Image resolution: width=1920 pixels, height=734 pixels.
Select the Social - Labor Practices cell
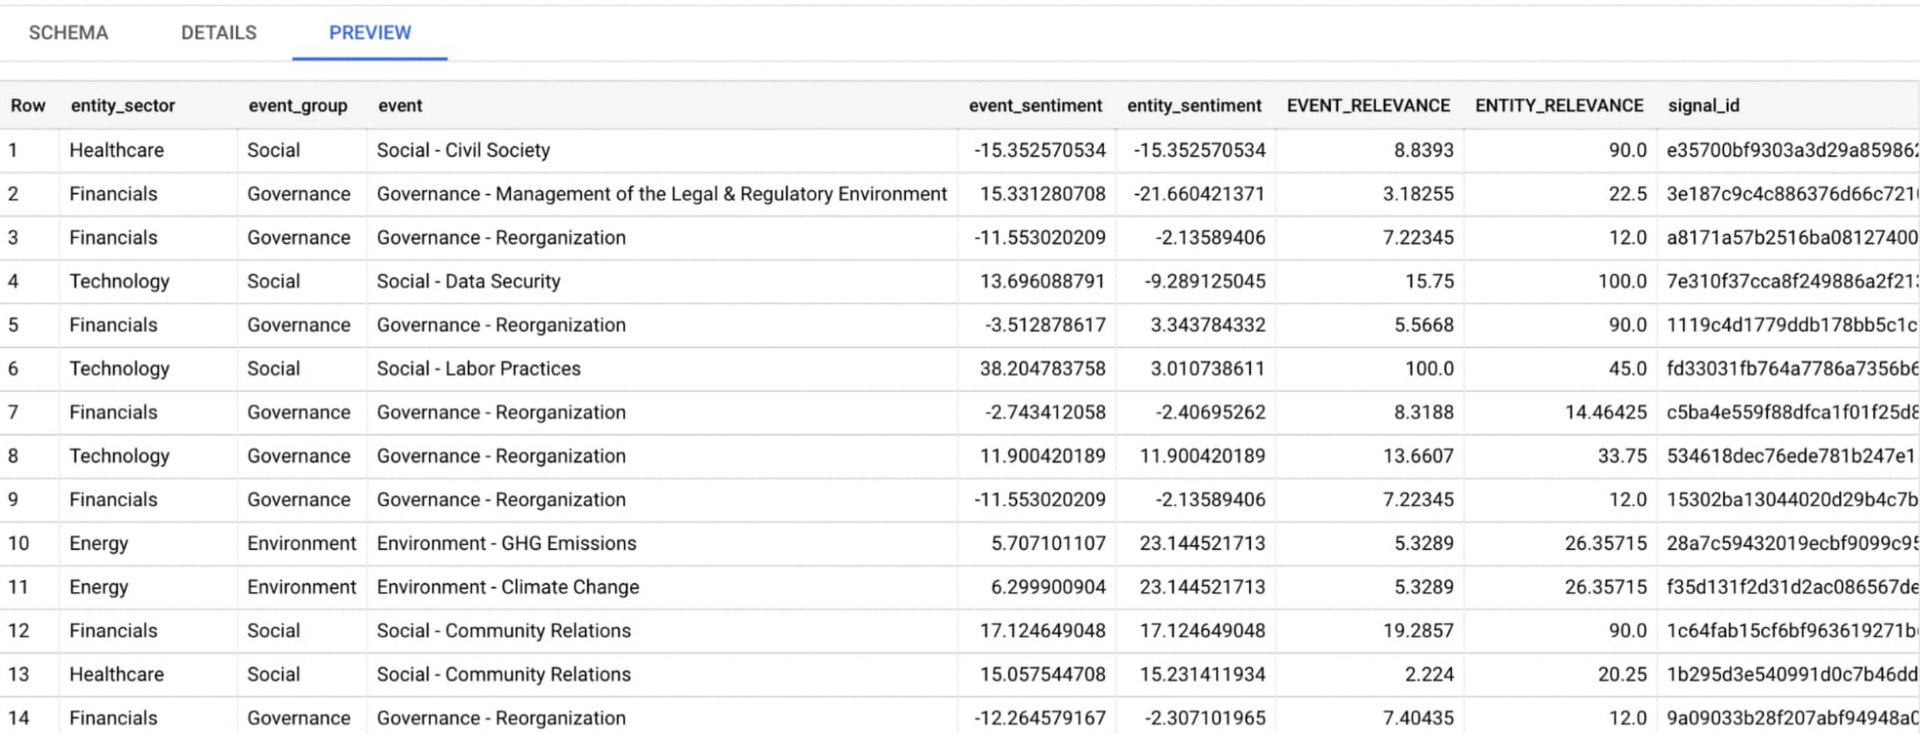click(x=478, y=369)
